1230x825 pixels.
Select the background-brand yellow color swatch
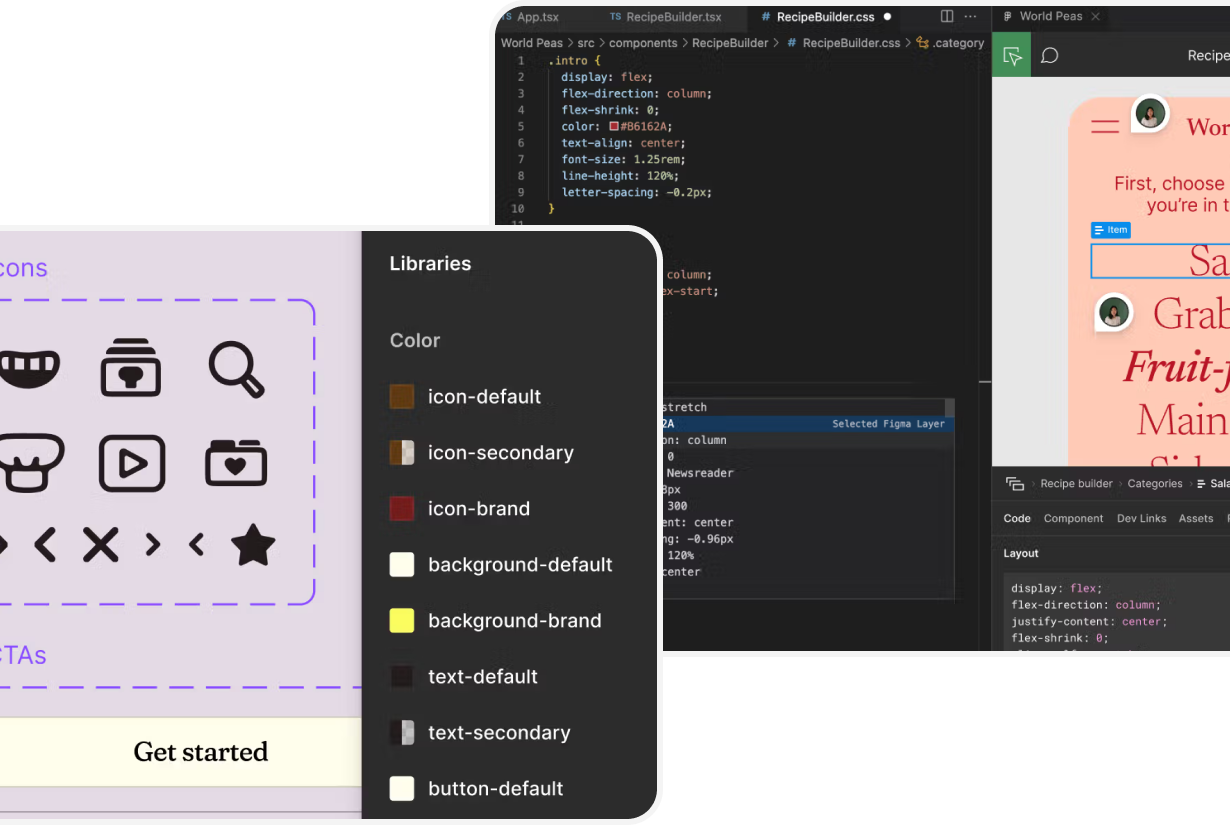click(x=402, y=621)
